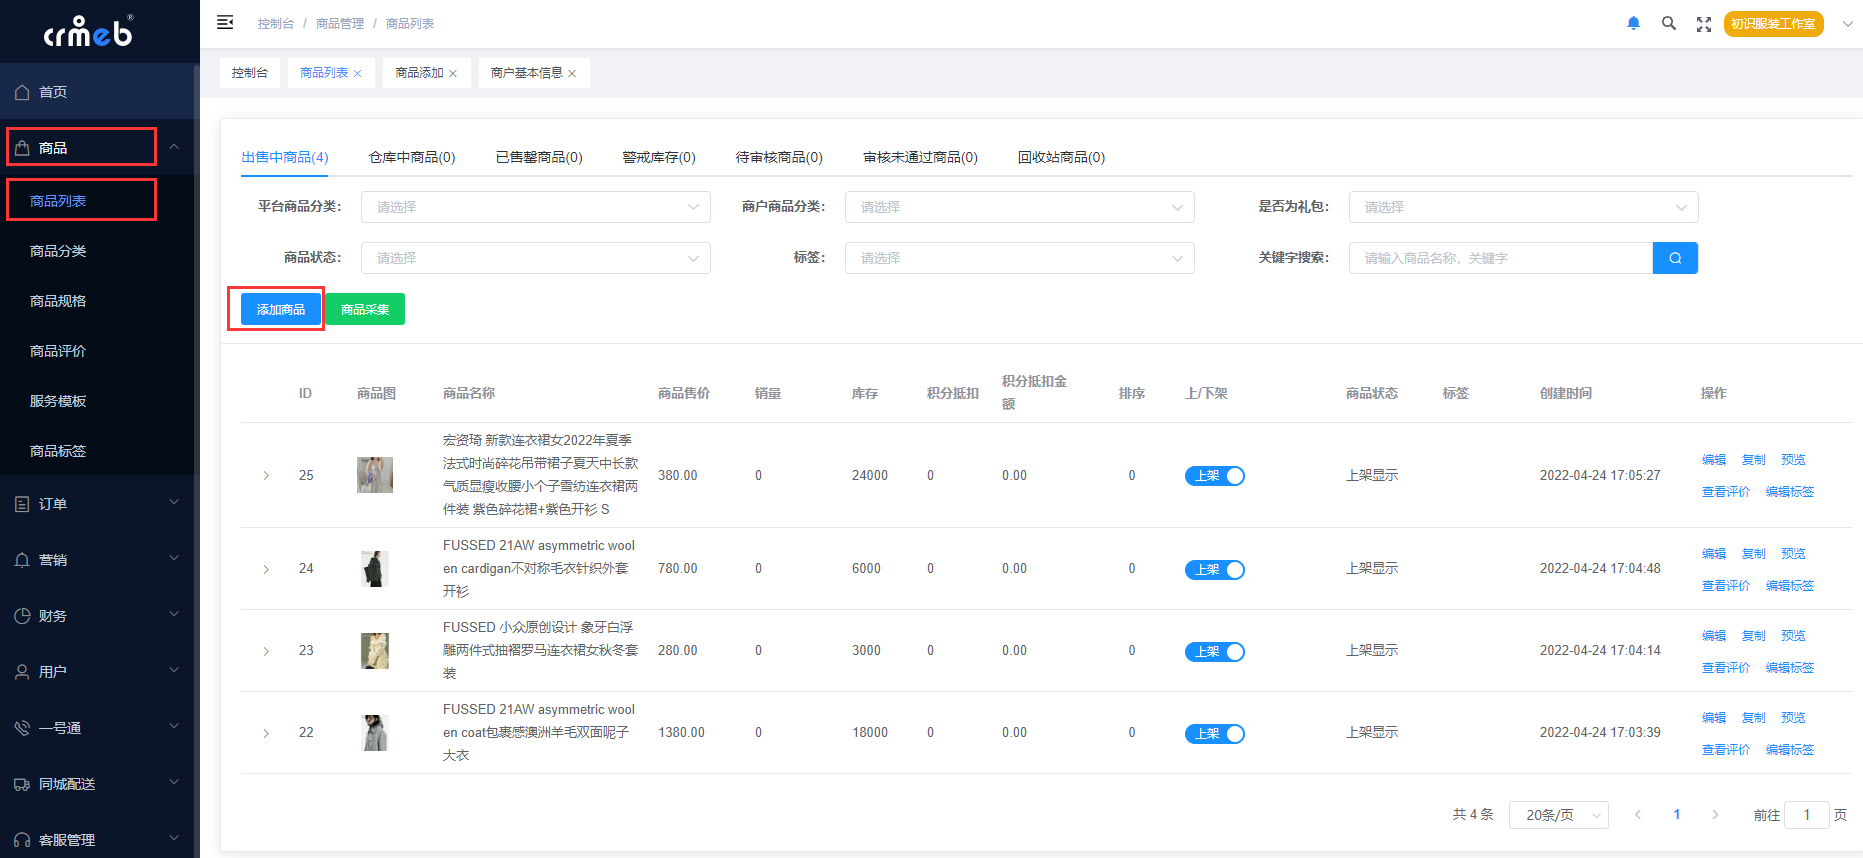Select the 出售中商品(4) tab

285,157
